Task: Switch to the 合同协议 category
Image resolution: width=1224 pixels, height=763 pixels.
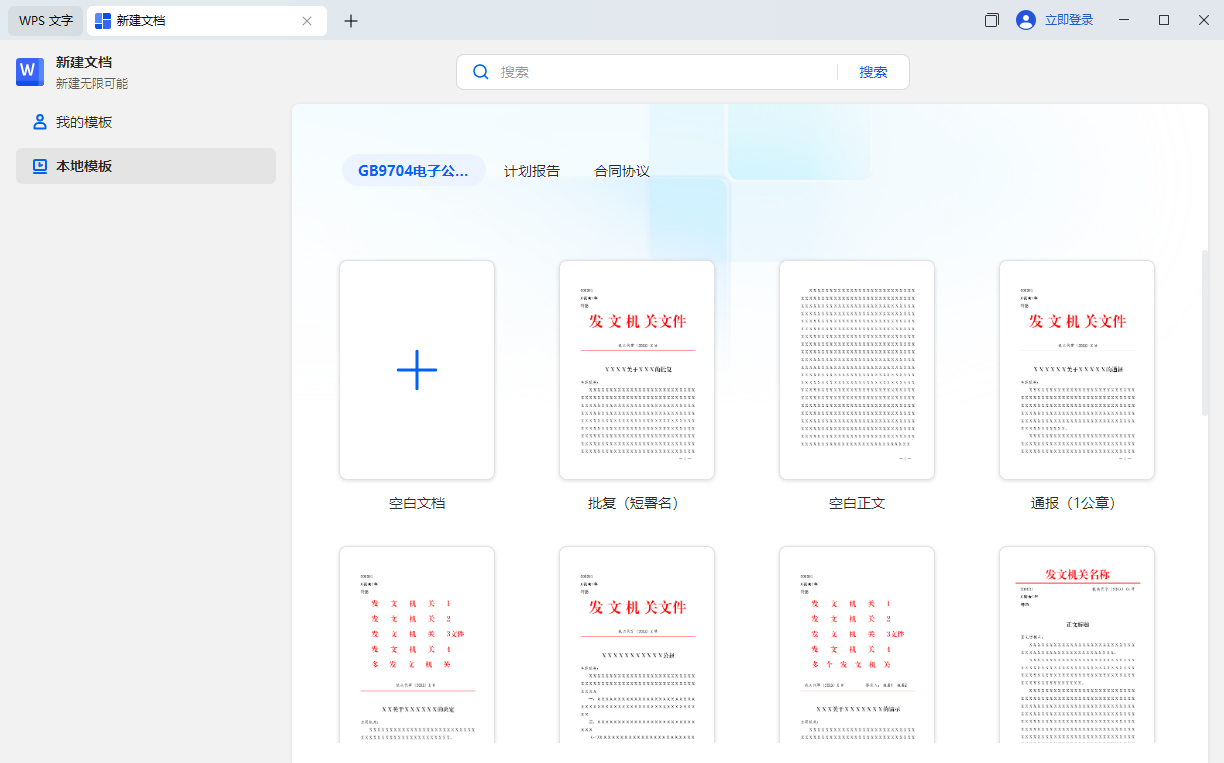Action: (621, 170)
